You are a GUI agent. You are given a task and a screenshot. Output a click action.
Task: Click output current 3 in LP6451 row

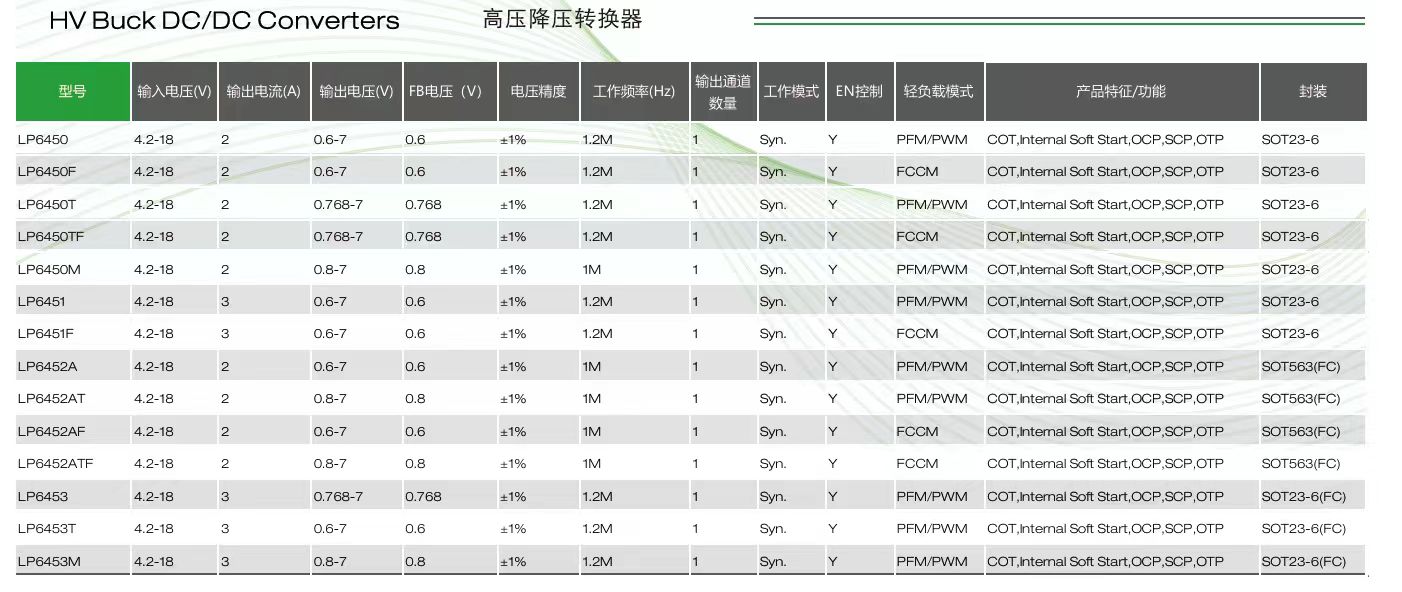[225, 302]
